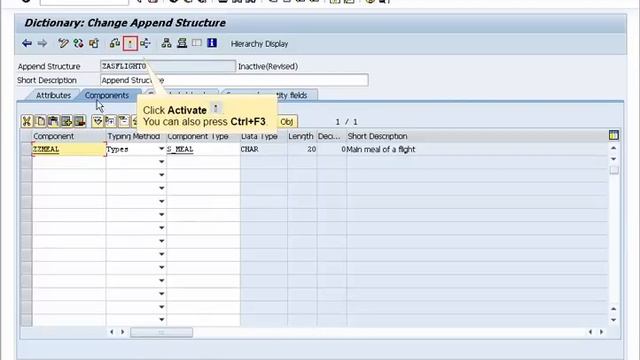Click the Collapse Include minus icon
640x360 pixels.
click(x=123, y=121)
